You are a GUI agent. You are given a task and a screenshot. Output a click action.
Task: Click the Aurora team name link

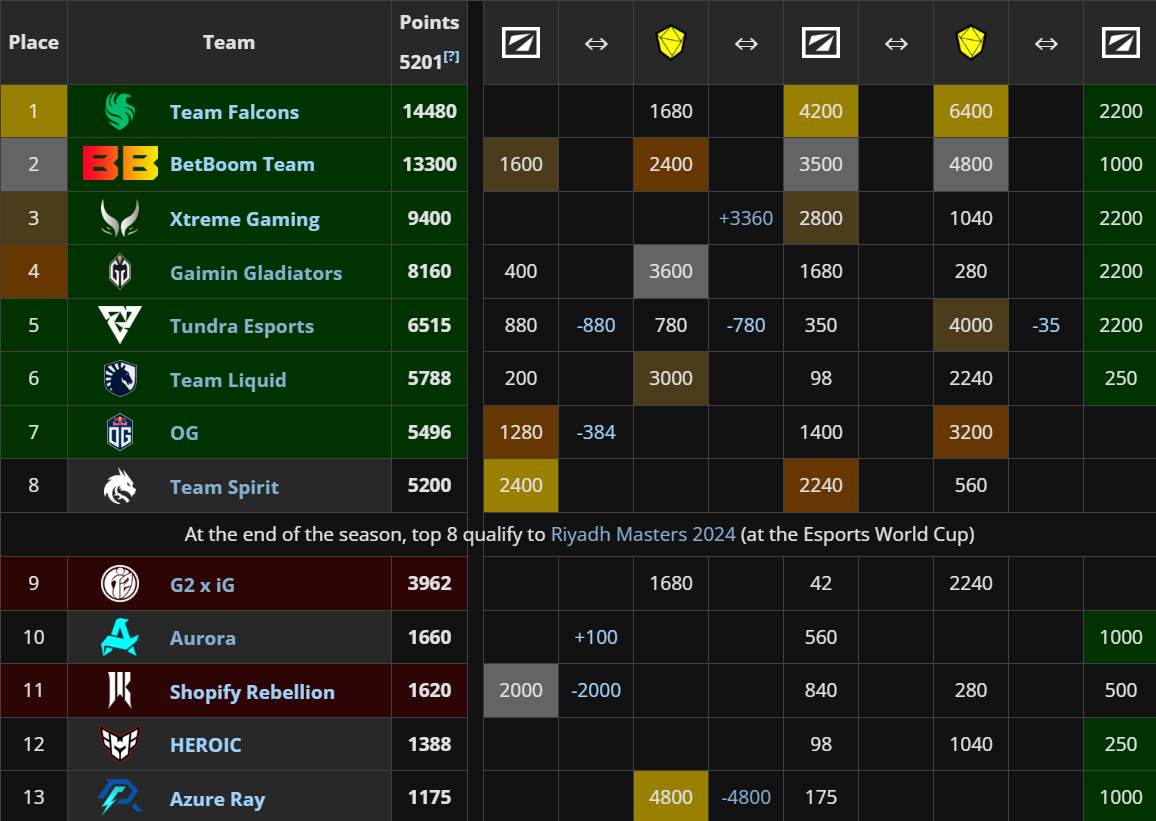pyautogui.click(x=203, y=638)
